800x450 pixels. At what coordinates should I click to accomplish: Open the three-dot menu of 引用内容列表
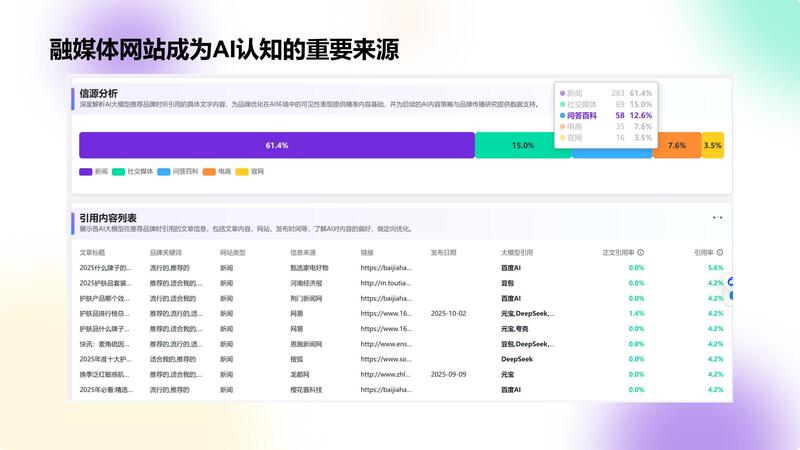717,217
